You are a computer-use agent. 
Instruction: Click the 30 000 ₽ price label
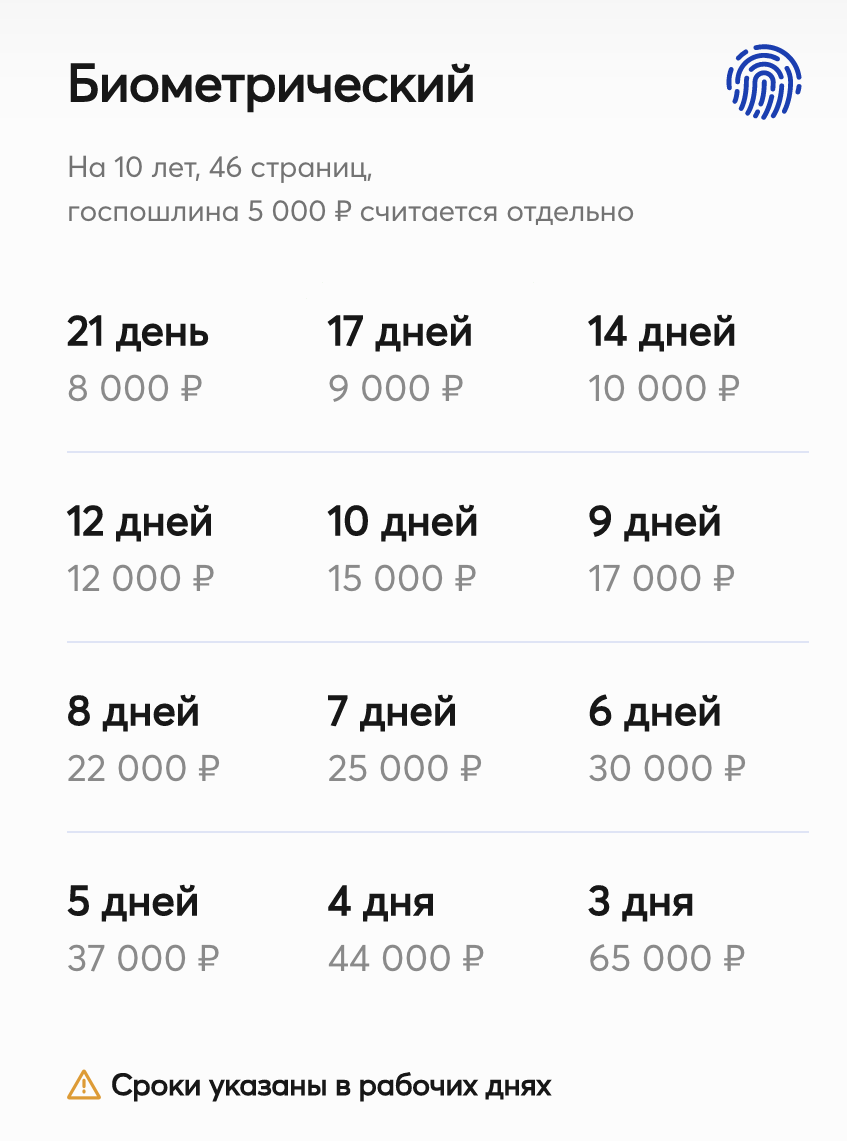(x=667, y=768)
